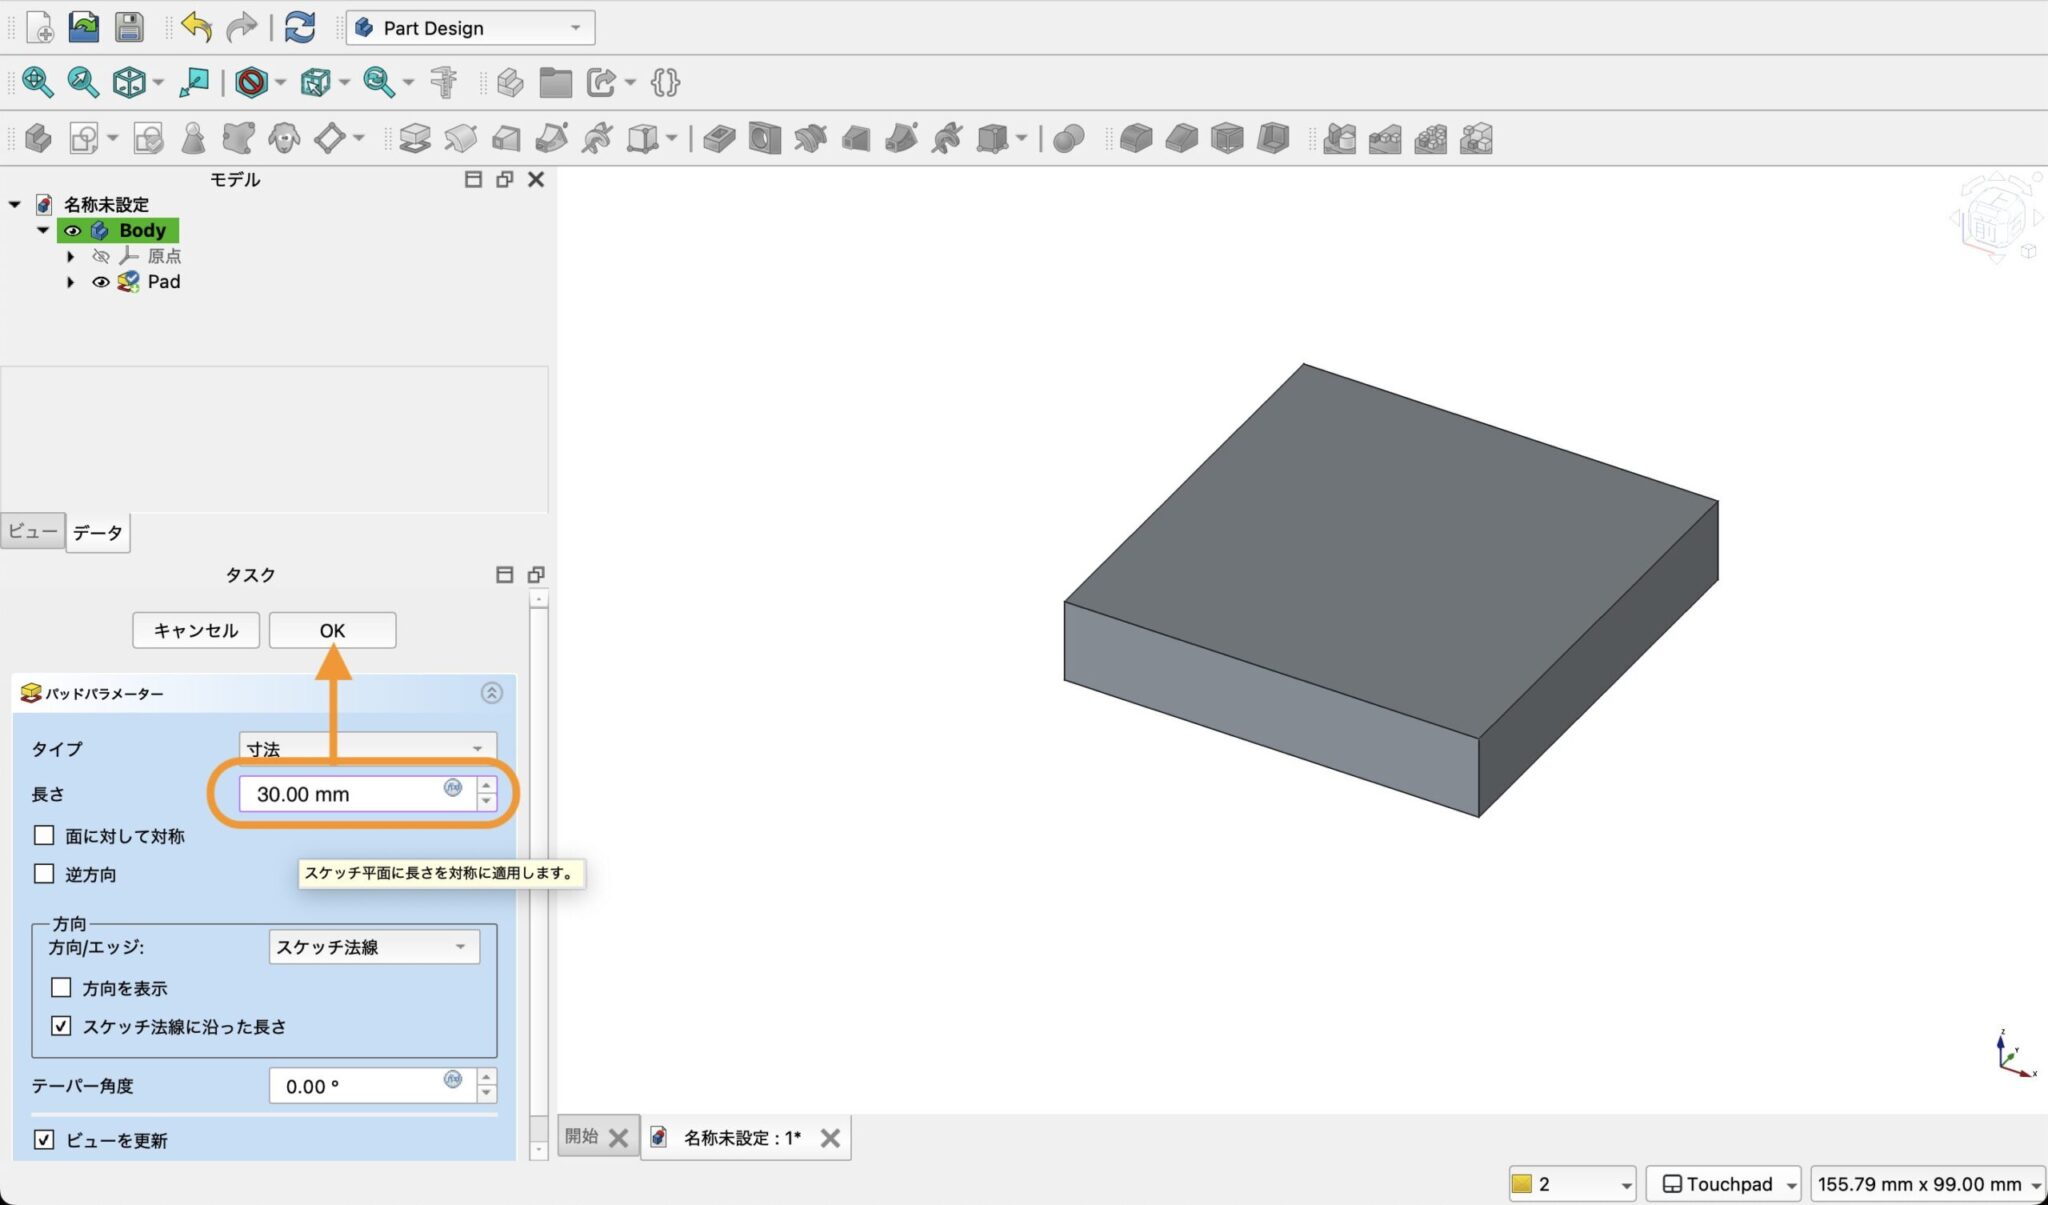Click the OK button
The height and width of the screenshot is (1205, 2048).
click(x=332, y=630)
